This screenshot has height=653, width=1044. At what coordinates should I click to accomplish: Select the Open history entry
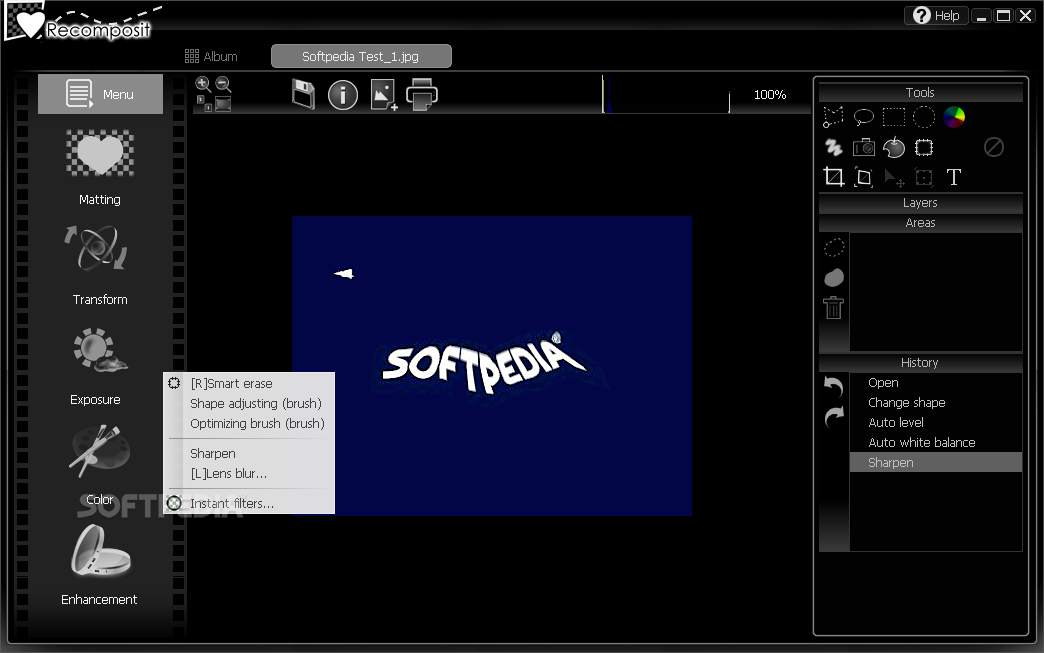coord(935,383)
